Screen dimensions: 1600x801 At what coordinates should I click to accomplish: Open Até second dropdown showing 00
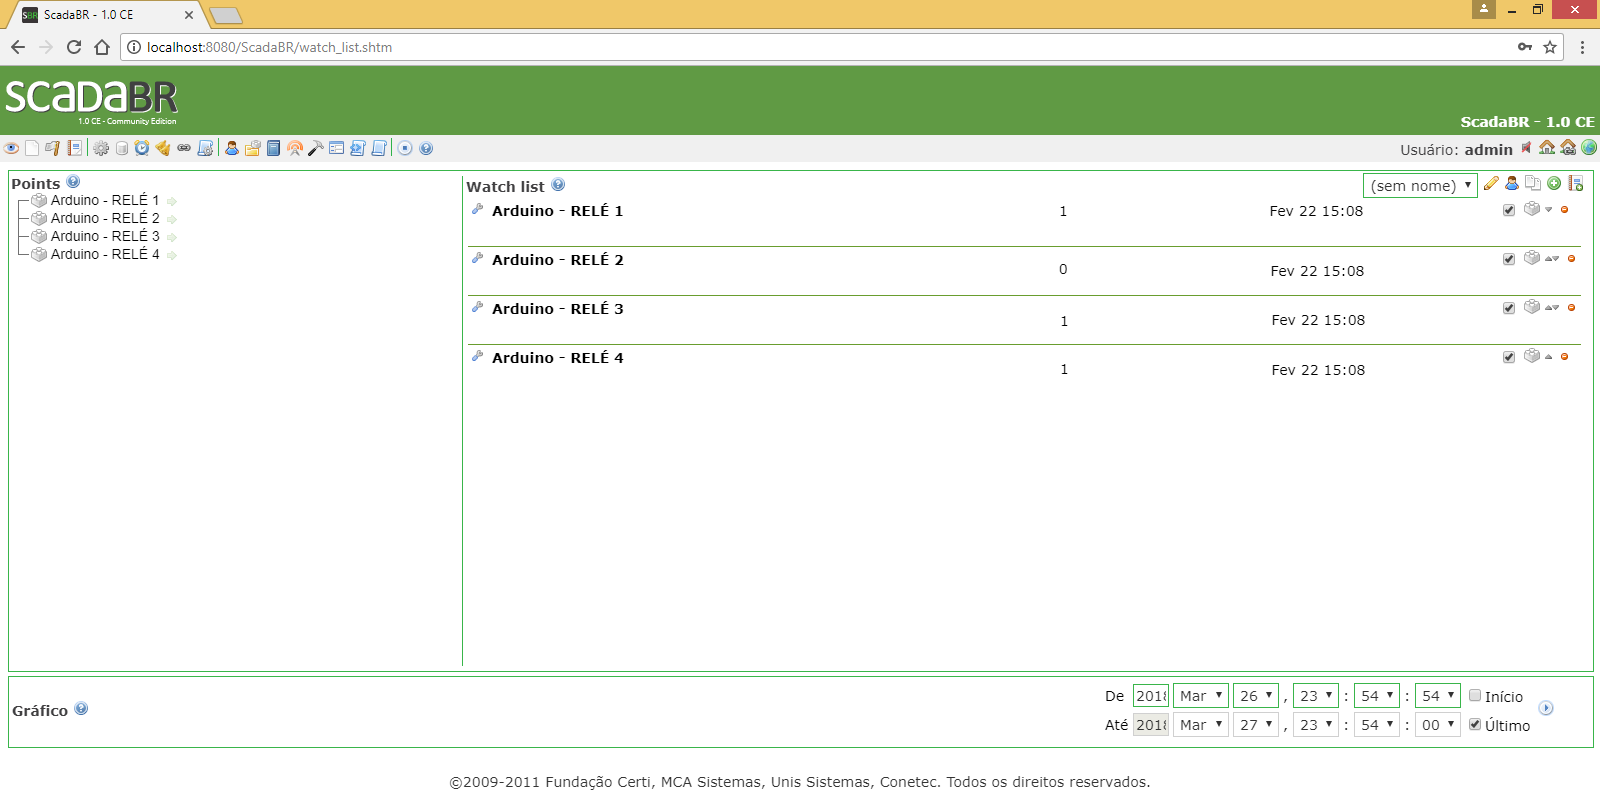click(x=1438, y=724)
